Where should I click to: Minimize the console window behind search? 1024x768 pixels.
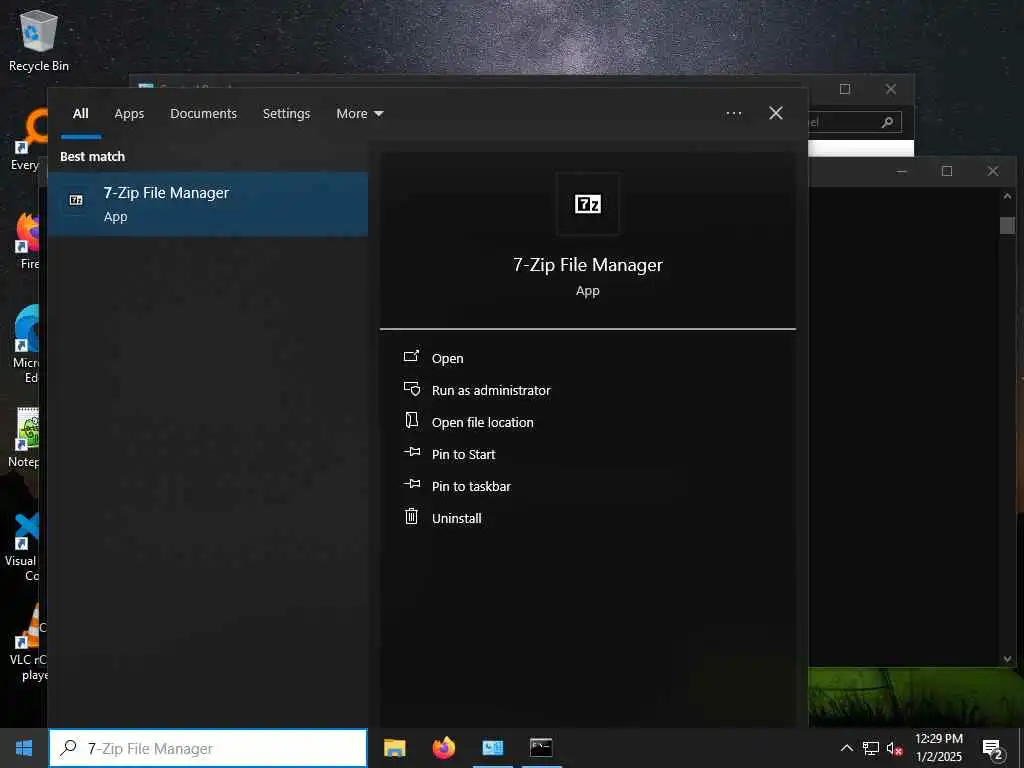pyautogui.click(x=902, y=171)
